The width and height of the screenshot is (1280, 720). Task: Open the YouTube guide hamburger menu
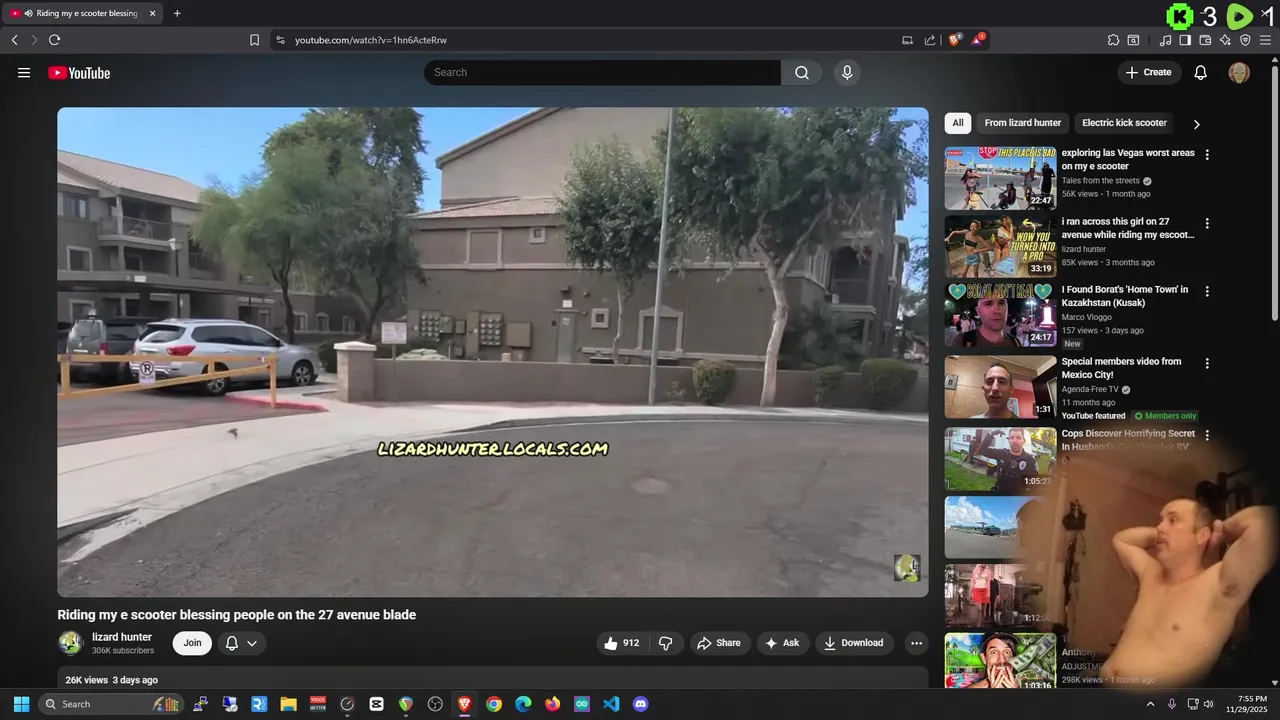pyautogui.click(x=24, y=72)
